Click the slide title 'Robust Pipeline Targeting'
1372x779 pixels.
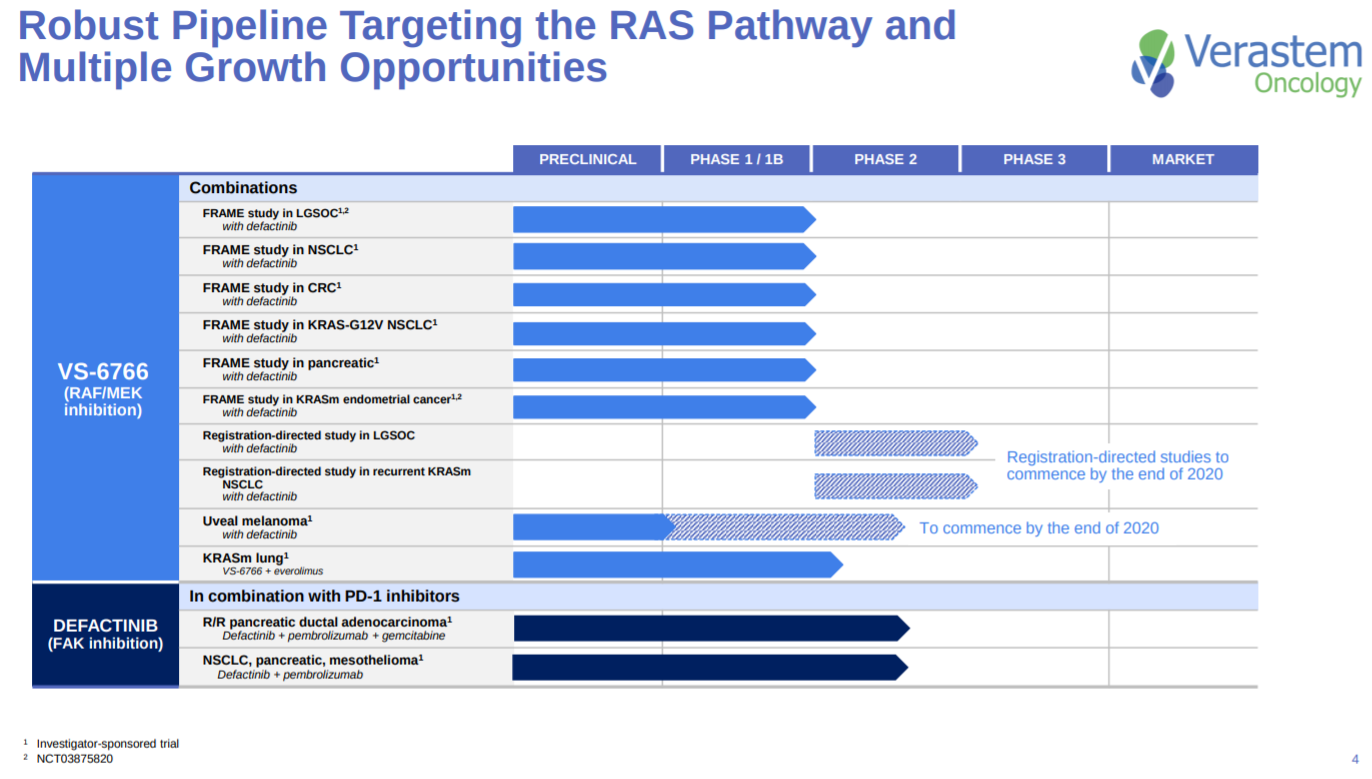(x=487, y=46)
